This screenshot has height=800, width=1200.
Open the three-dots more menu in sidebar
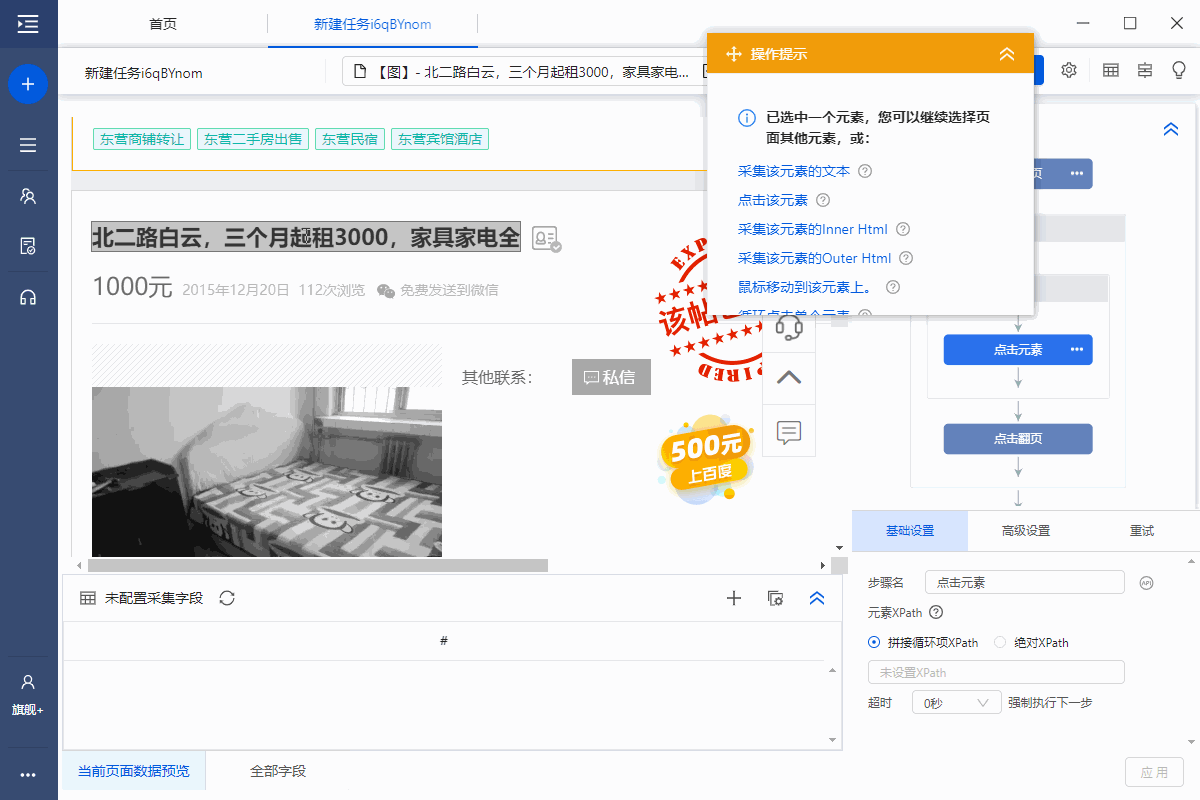28,774
